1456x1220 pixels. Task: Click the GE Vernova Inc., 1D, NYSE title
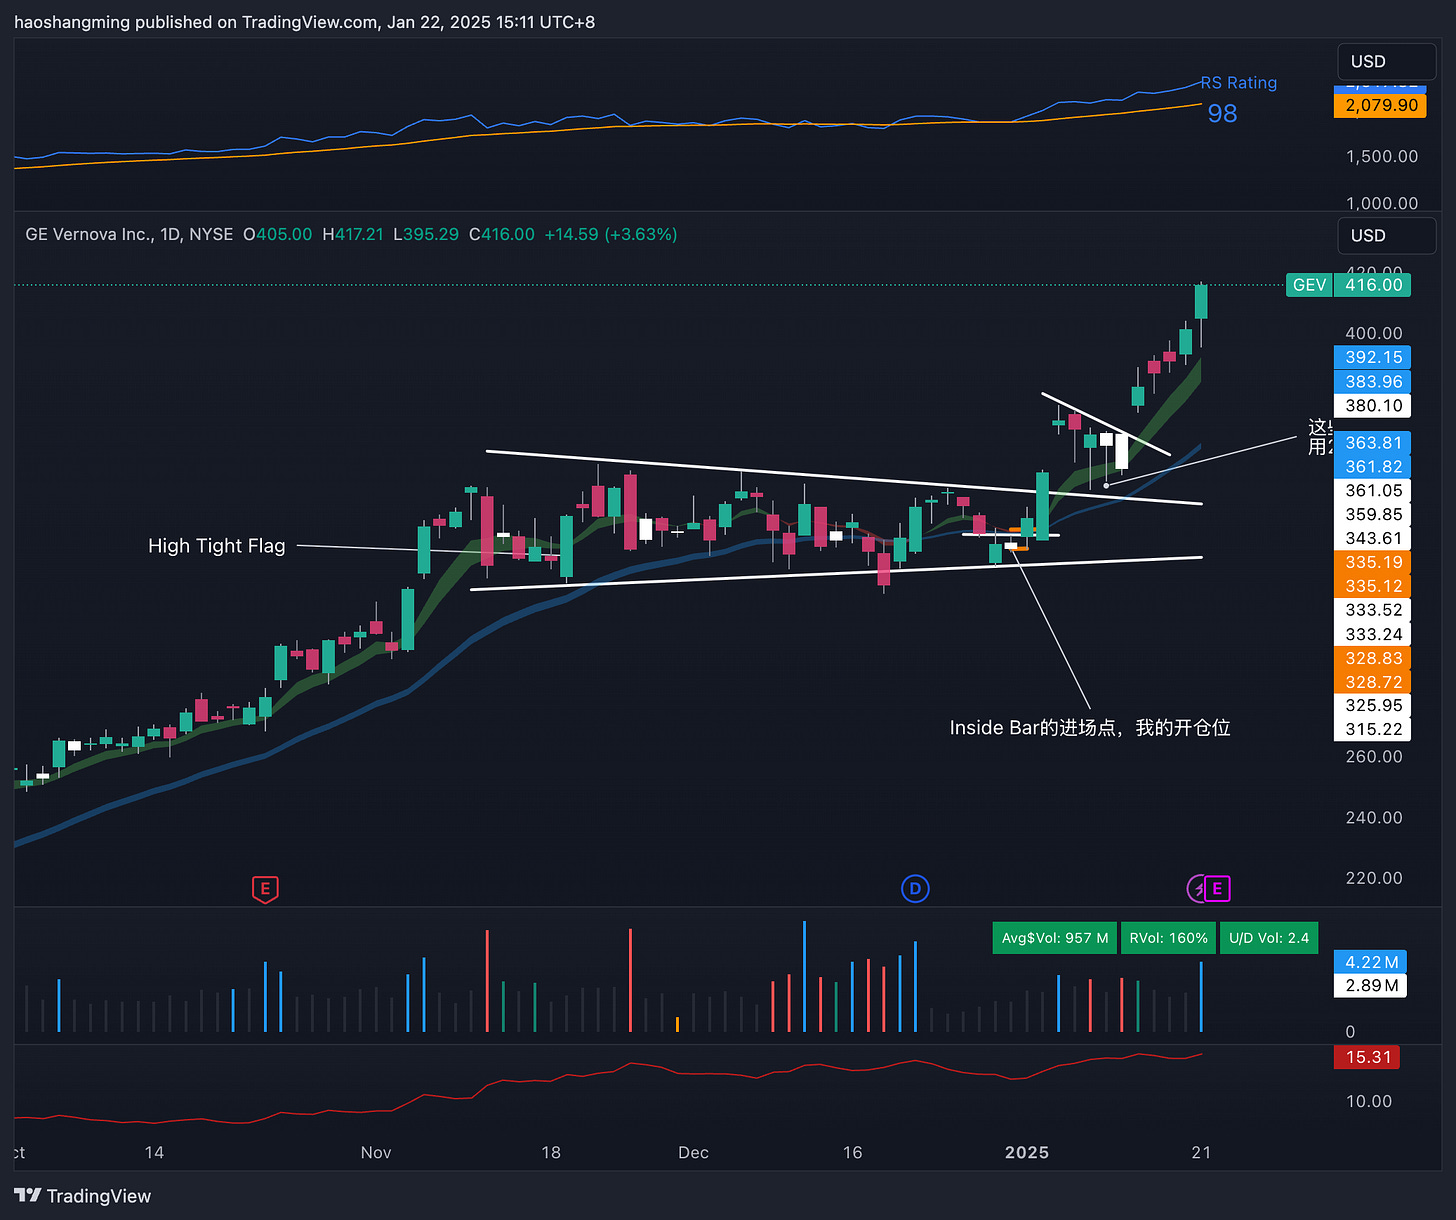(129, 234)
